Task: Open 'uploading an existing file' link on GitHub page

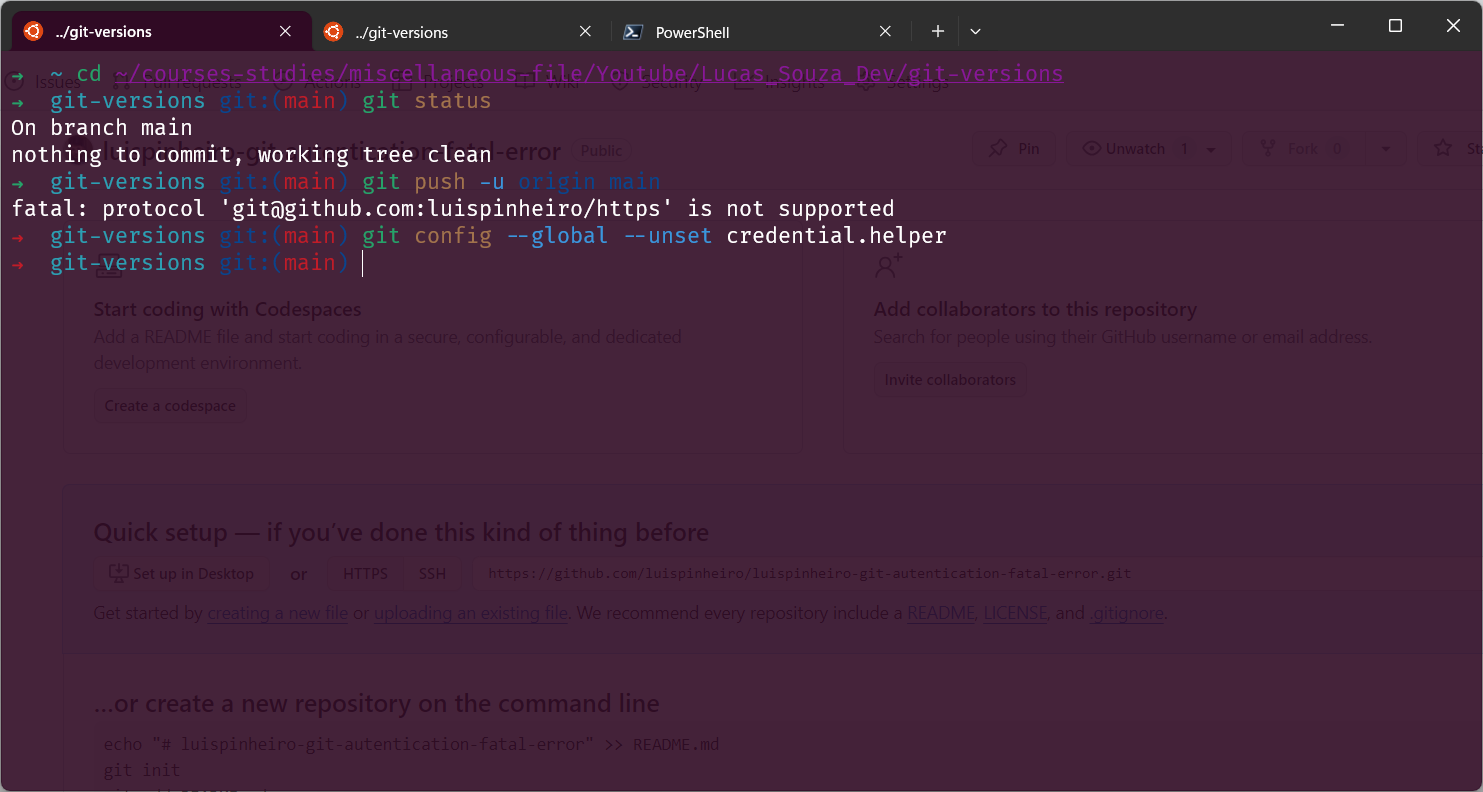Action: pyautogui.click(x=471, y=613)
